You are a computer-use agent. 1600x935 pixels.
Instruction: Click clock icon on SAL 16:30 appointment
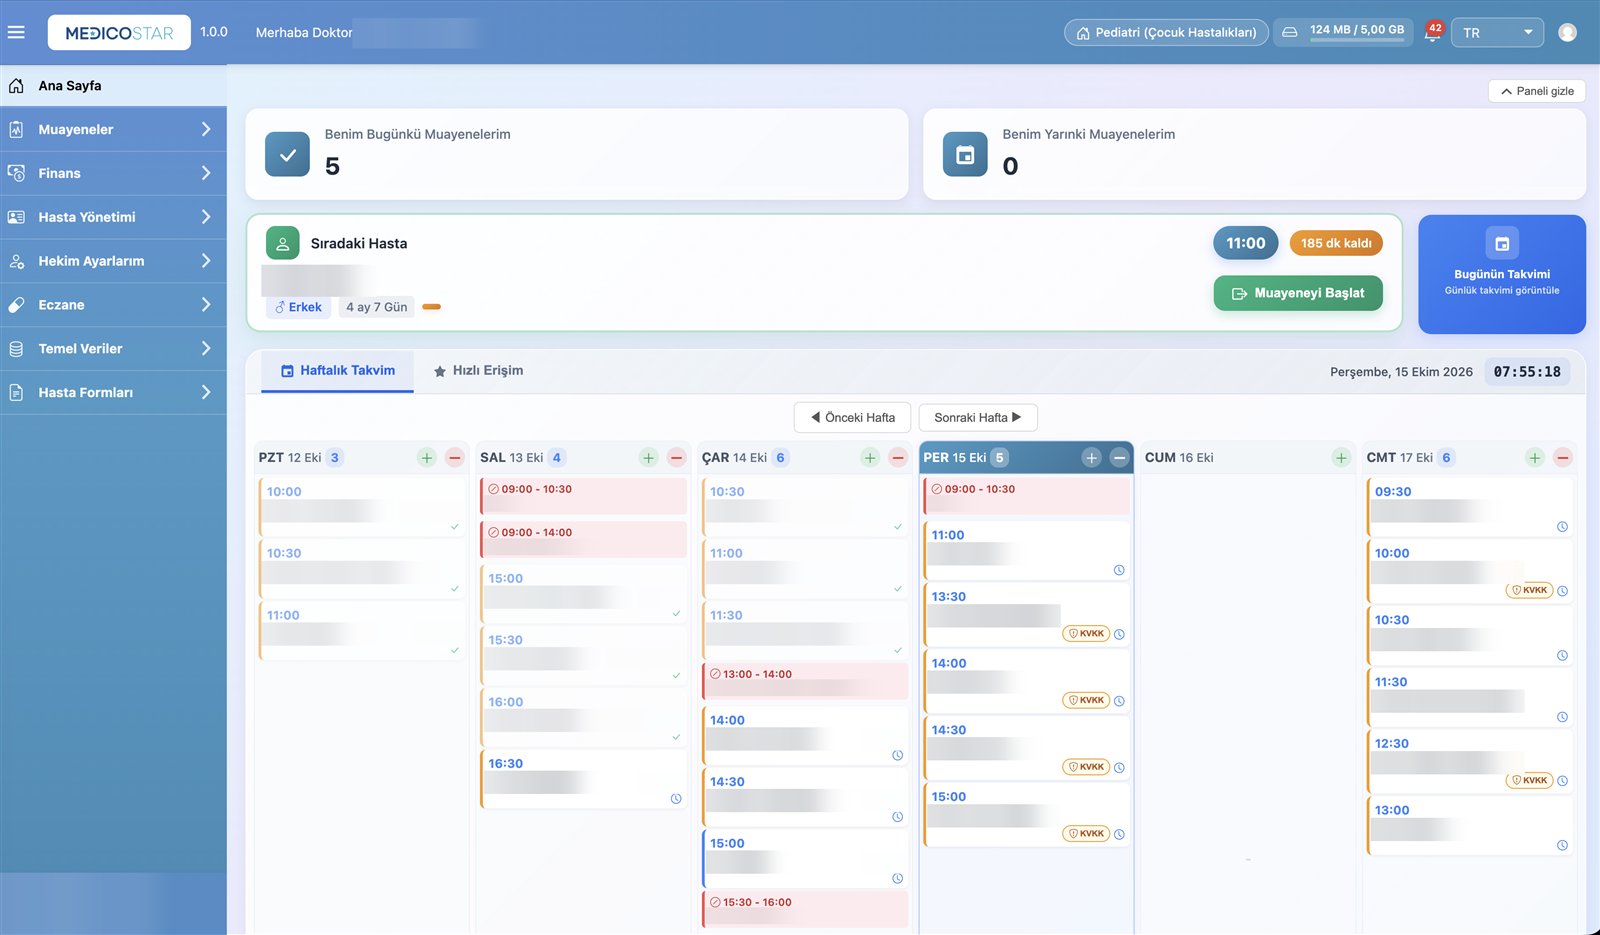tap(676, 799)
